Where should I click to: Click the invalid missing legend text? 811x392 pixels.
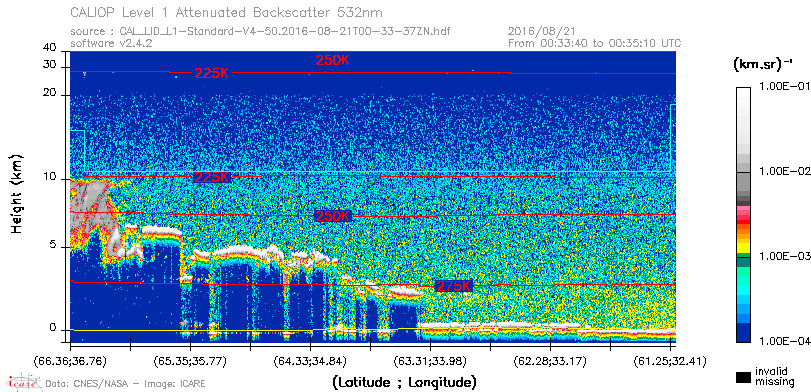pos(774,377)
